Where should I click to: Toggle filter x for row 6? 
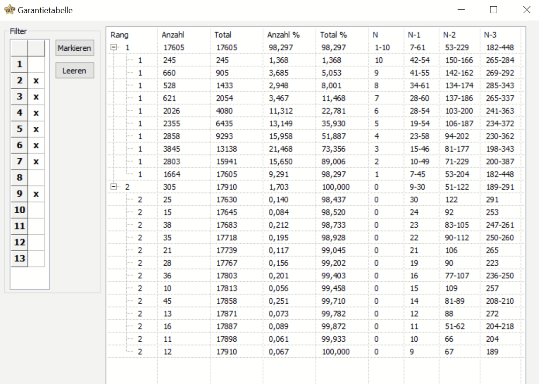[x=36, y=145]
